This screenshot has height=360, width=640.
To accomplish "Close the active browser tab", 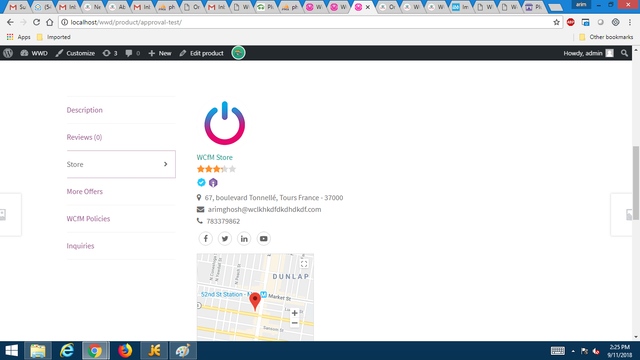I will point(368,7).
